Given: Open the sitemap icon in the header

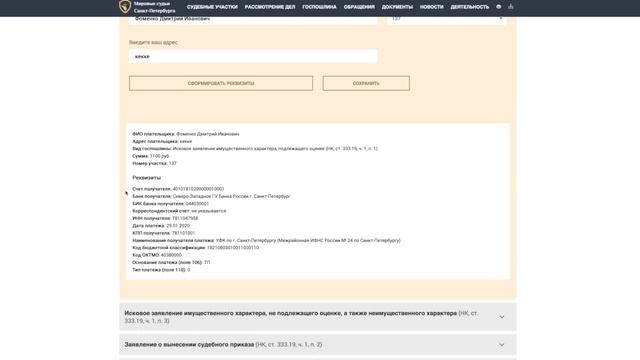Looking at the screenshot, I should coord(511,7).
